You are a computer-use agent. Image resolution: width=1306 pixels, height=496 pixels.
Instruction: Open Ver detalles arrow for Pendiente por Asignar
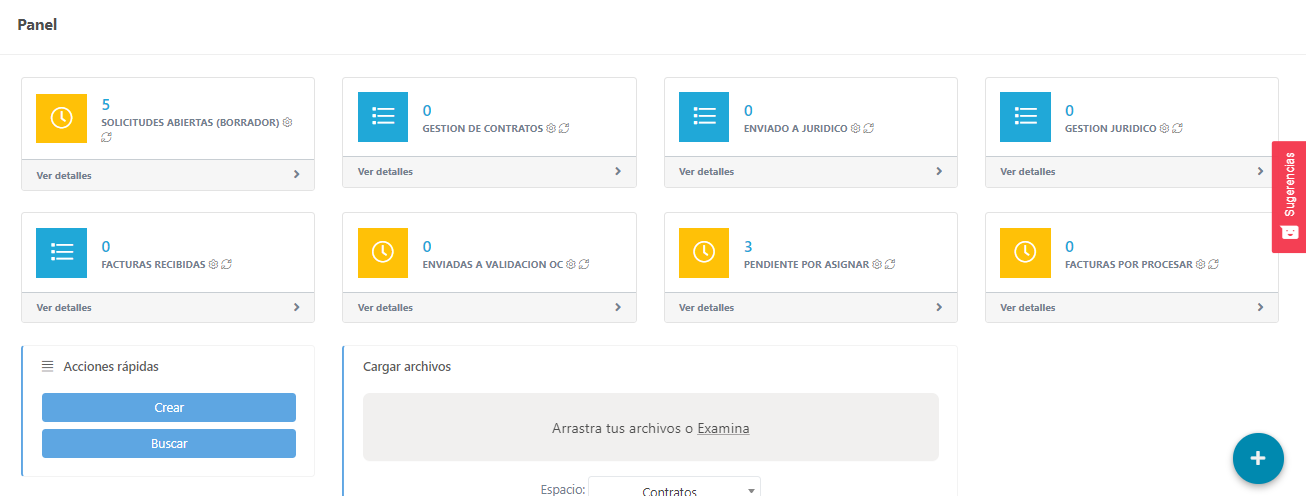(x=938, y=307)
